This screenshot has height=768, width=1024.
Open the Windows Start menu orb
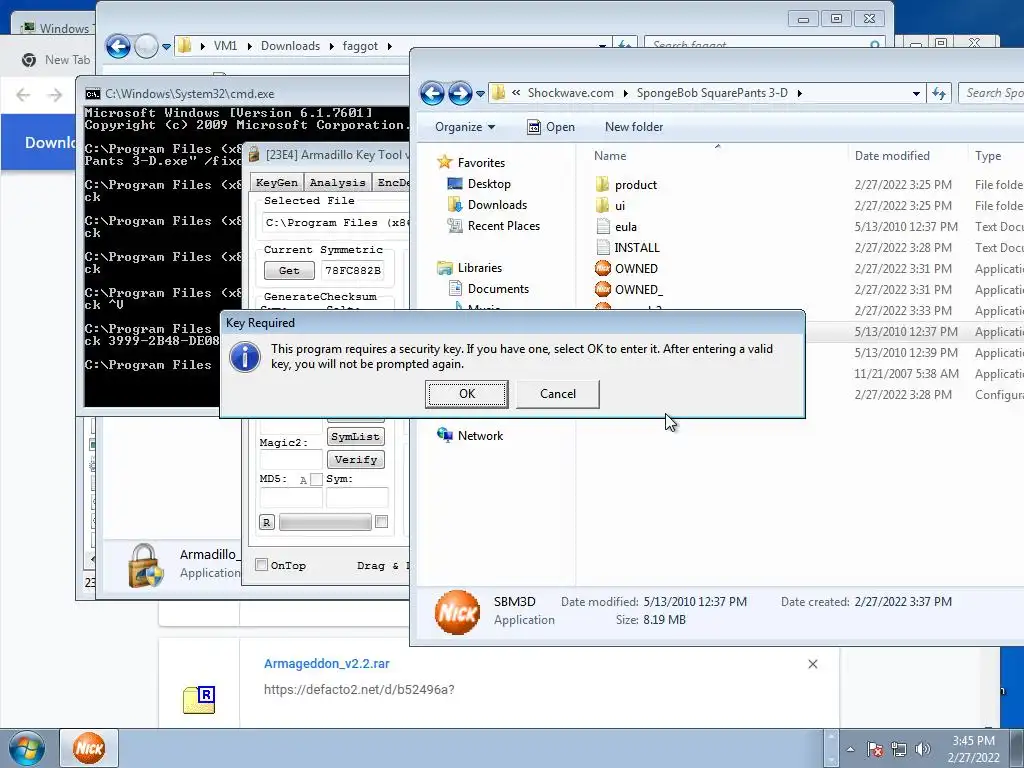pos(27,748)
